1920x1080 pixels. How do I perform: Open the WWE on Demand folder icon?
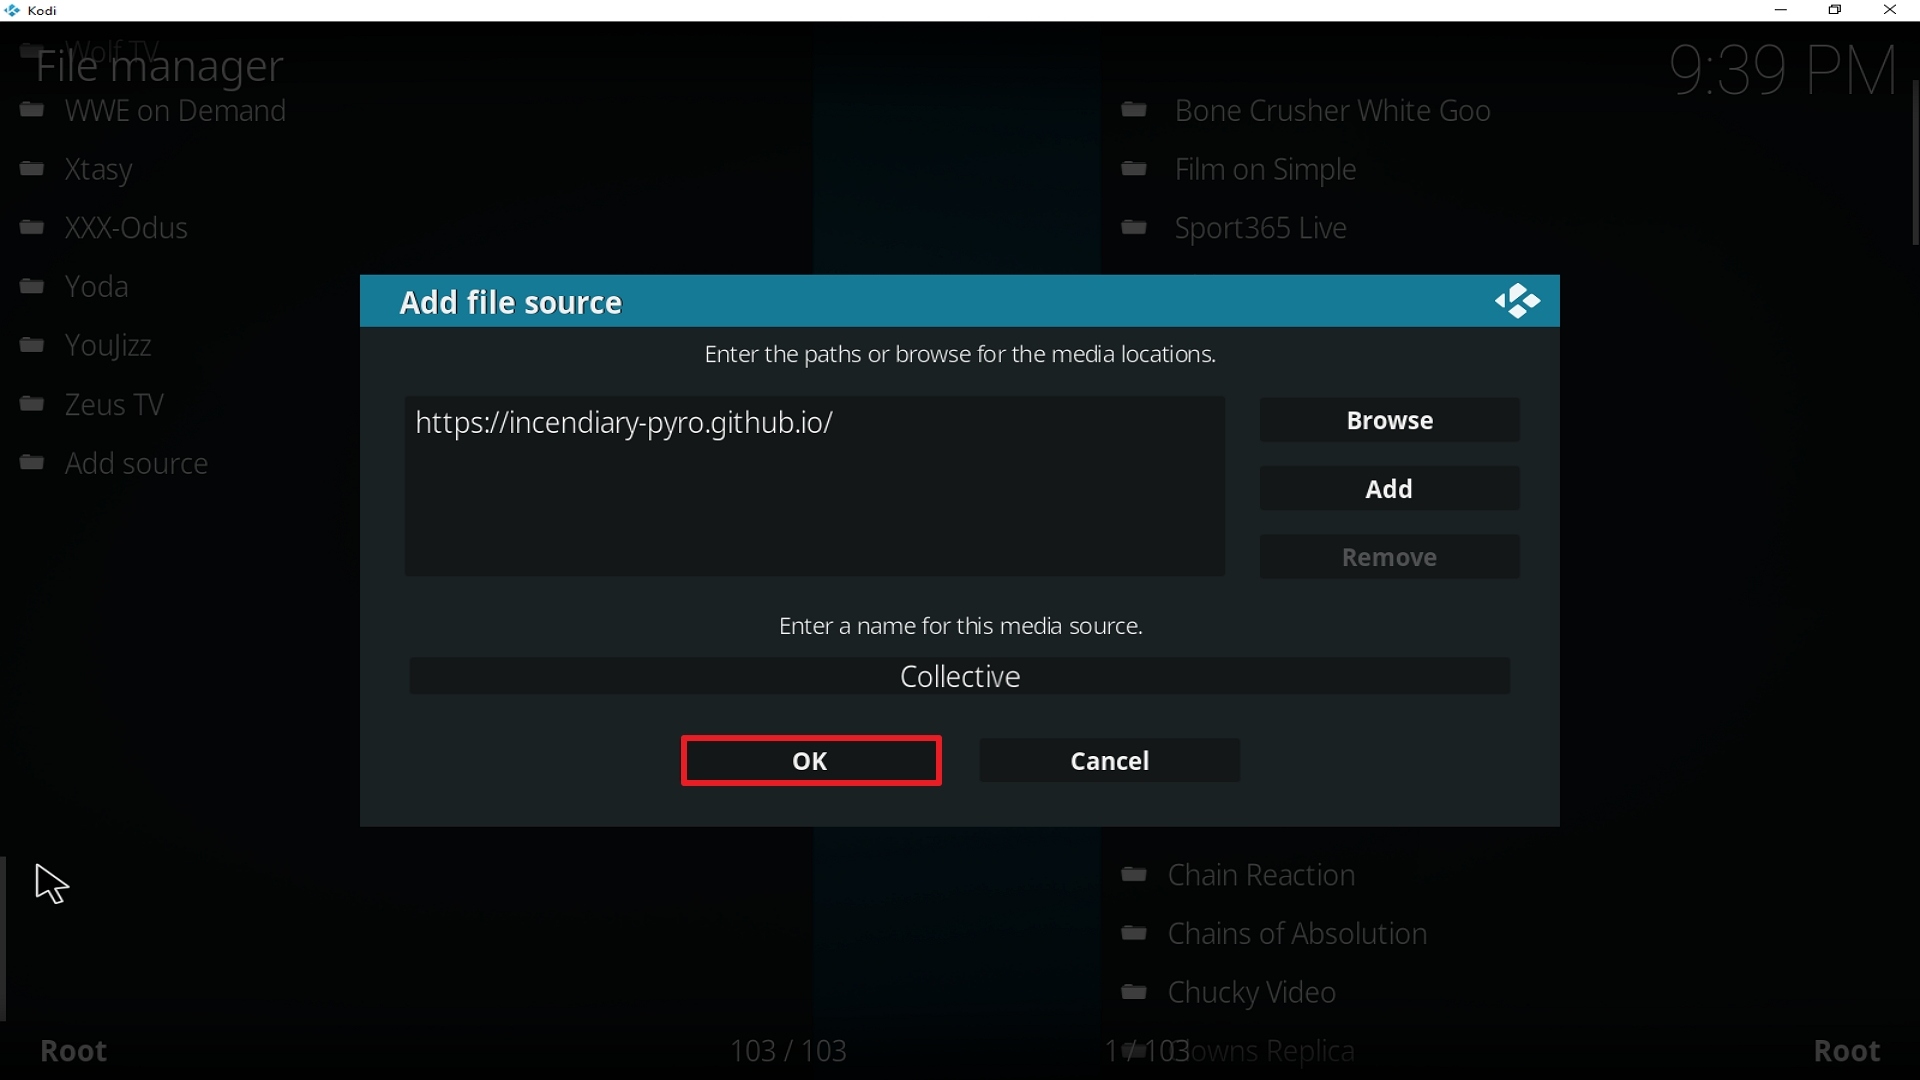(x=32, y=110)
